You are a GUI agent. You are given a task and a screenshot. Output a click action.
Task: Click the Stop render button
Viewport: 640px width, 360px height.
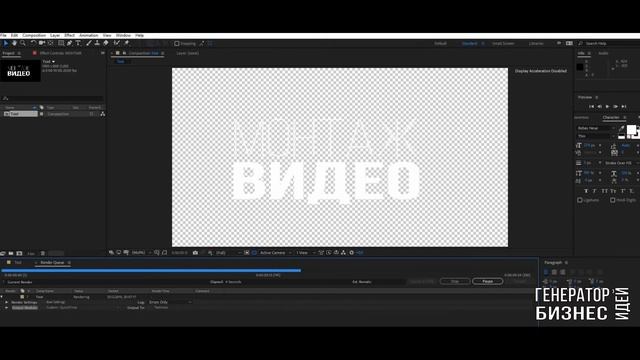[455, 281]
